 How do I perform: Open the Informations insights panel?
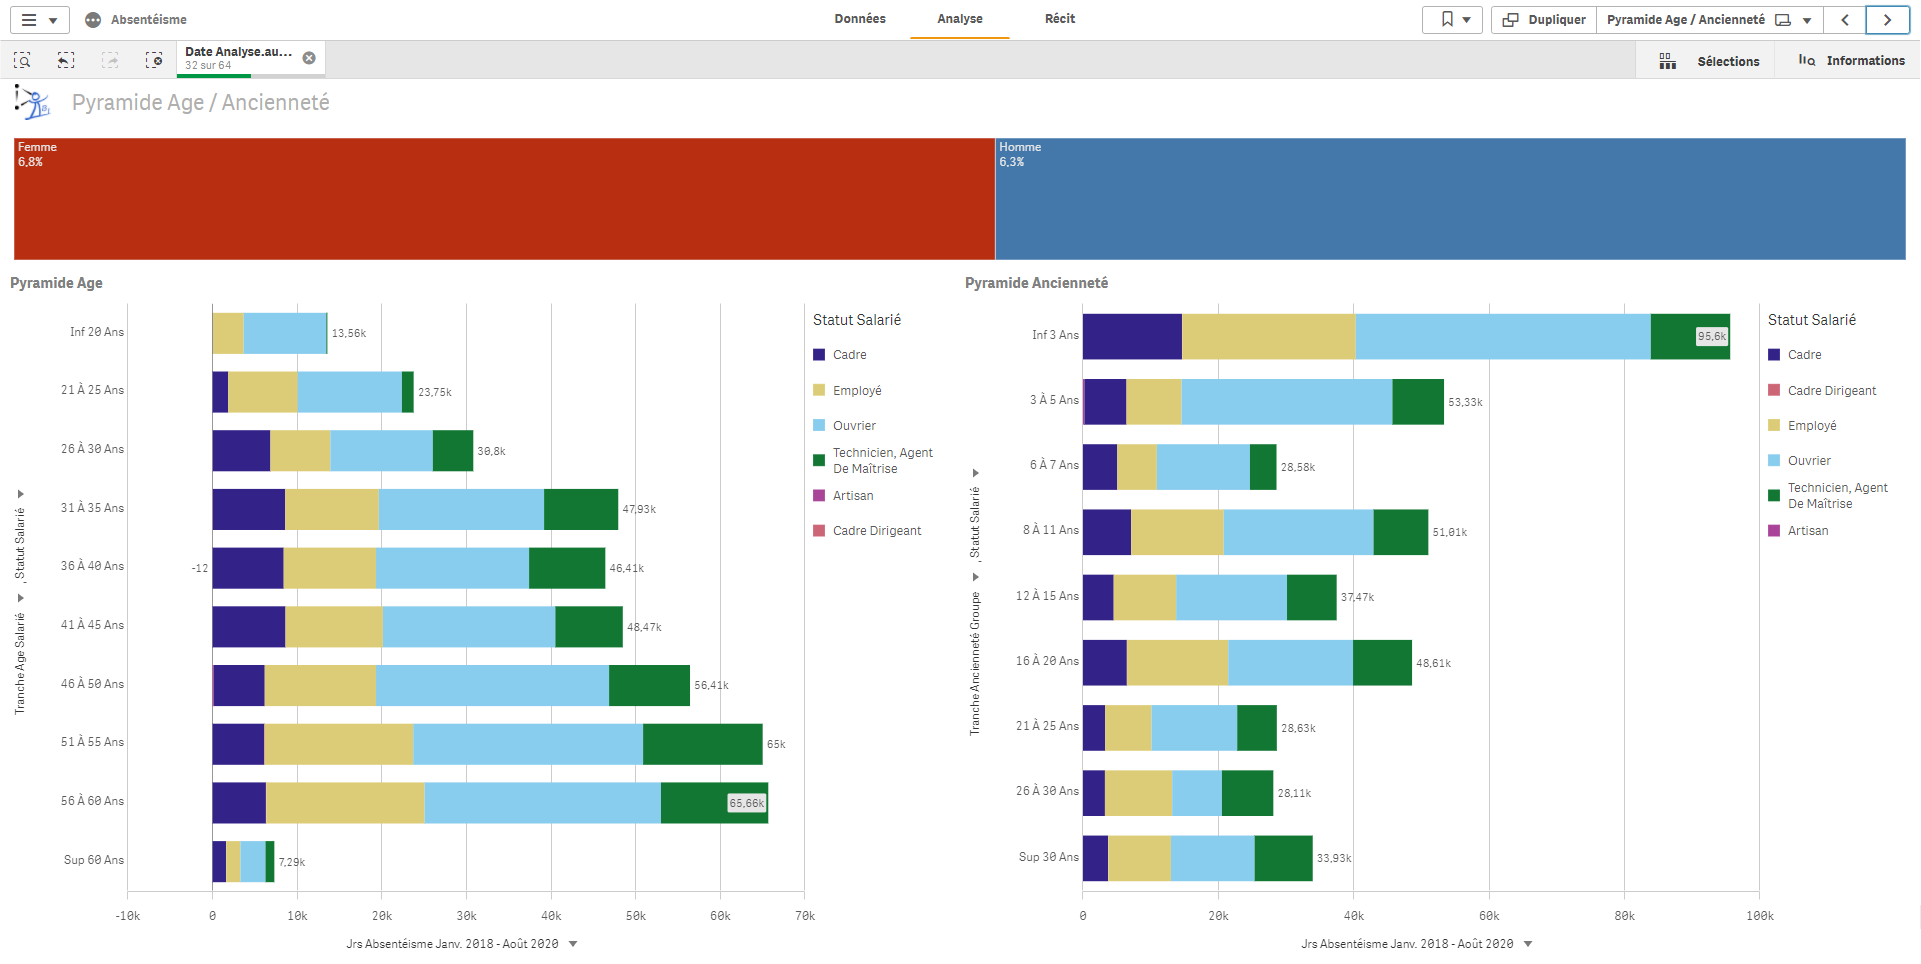pyautogui.click(x=1851, y=61)
